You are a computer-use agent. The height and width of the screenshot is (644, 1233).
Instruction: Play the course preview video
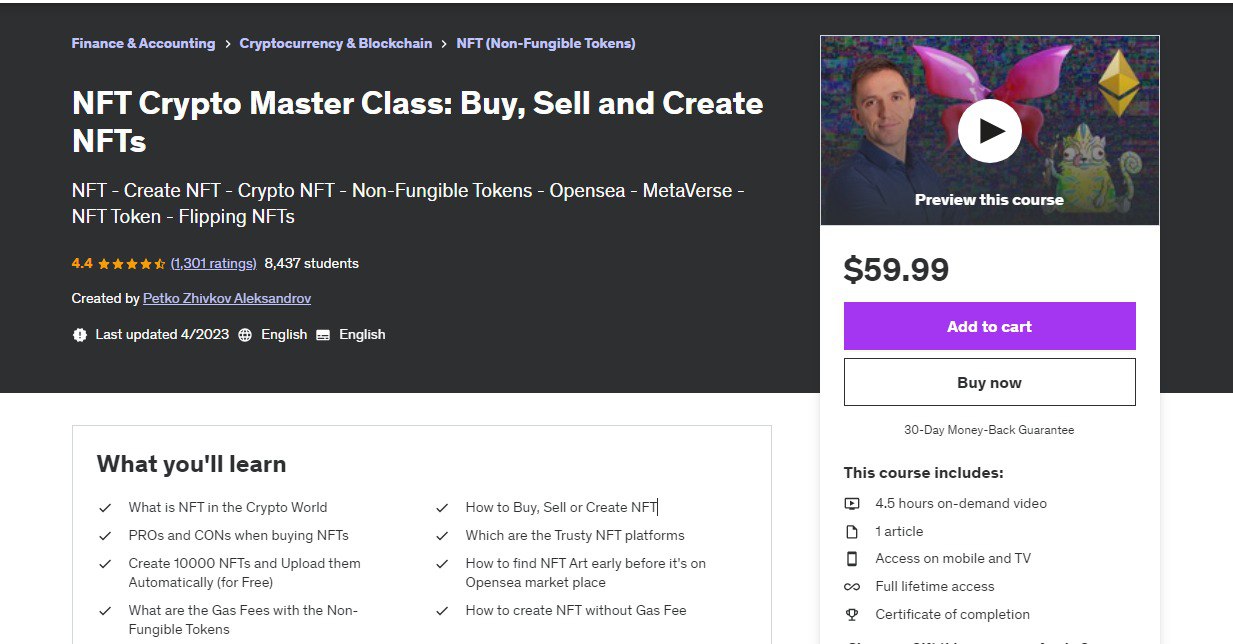pos(989,130)
